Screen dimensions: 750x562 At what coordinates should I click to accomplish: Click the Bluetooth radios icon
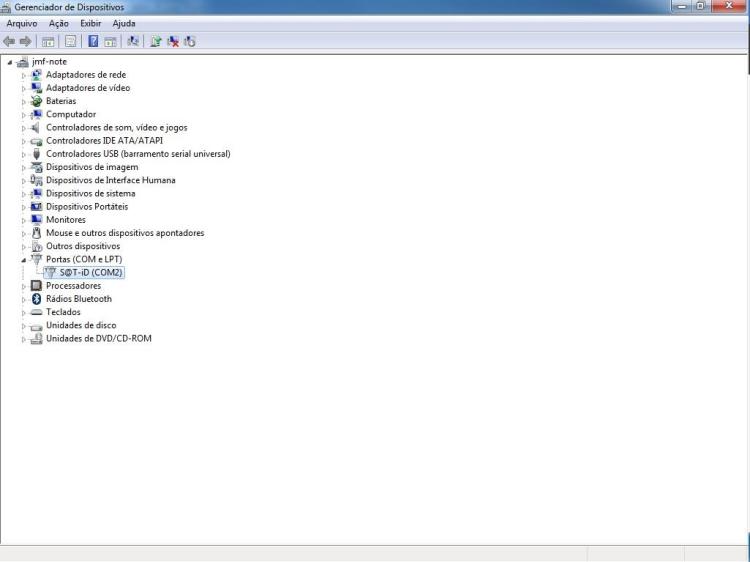pyautogui.click(x=36, y=299)
